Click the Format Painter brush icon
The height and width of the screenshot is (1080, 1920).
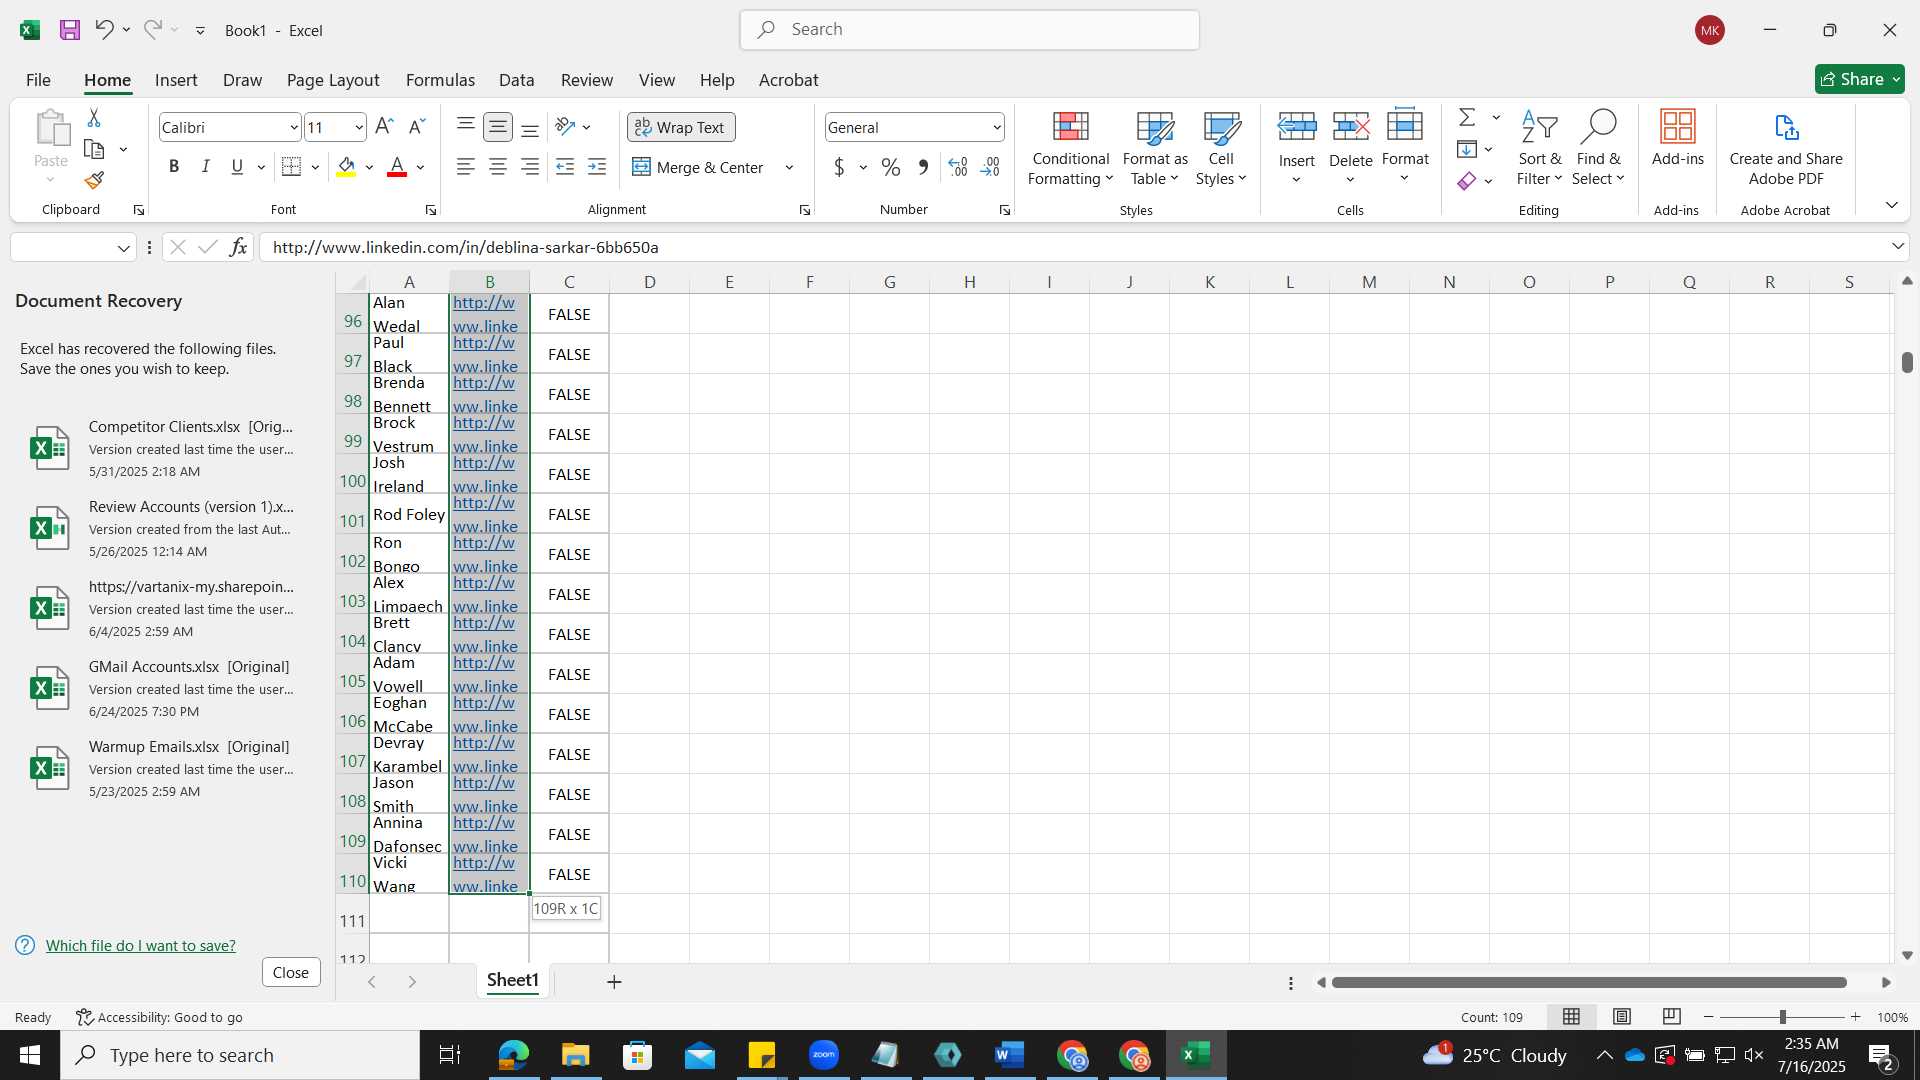coord(94,180)
